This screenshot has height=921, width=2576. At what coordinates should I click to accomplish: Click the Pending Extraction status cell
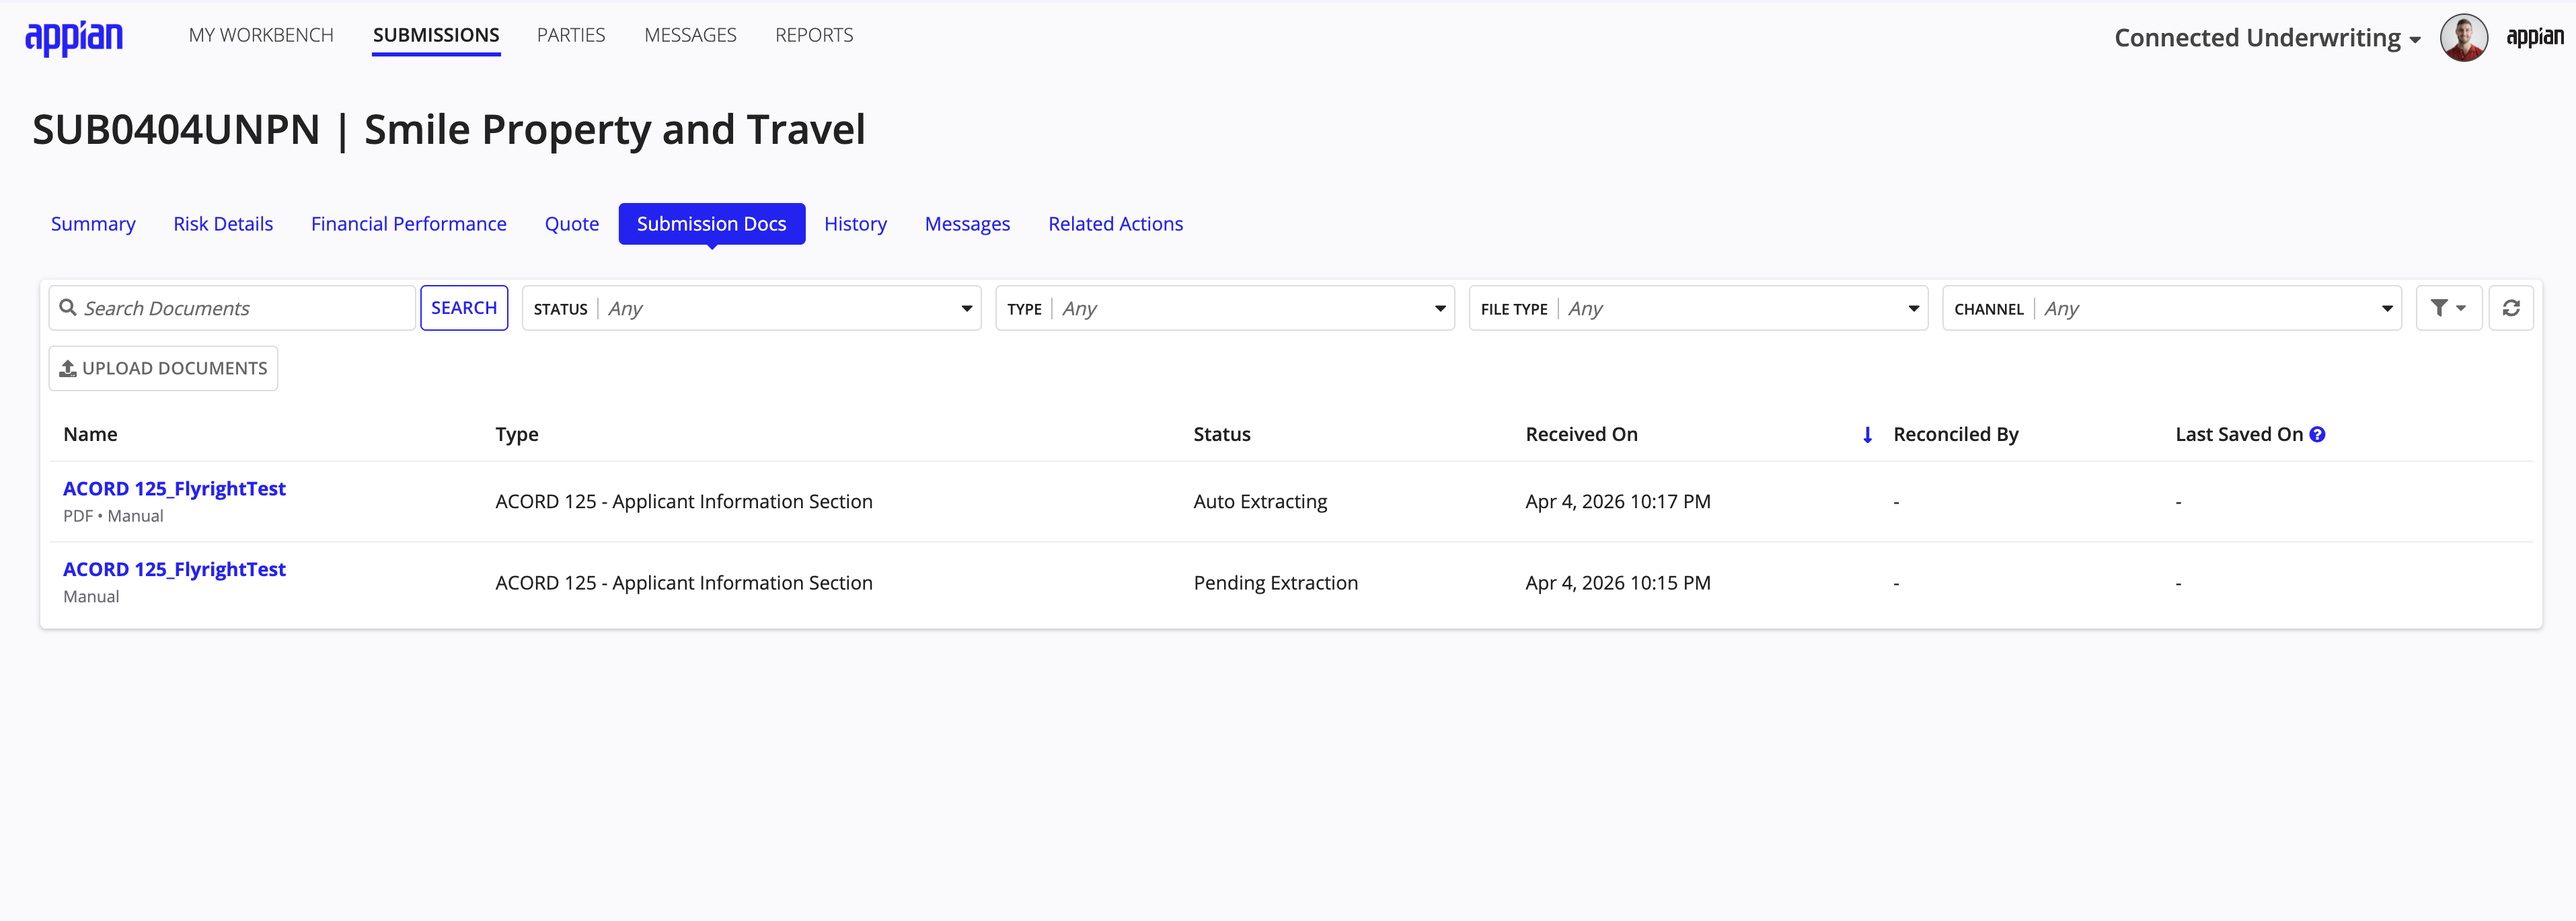click(x=1275, y=583)
